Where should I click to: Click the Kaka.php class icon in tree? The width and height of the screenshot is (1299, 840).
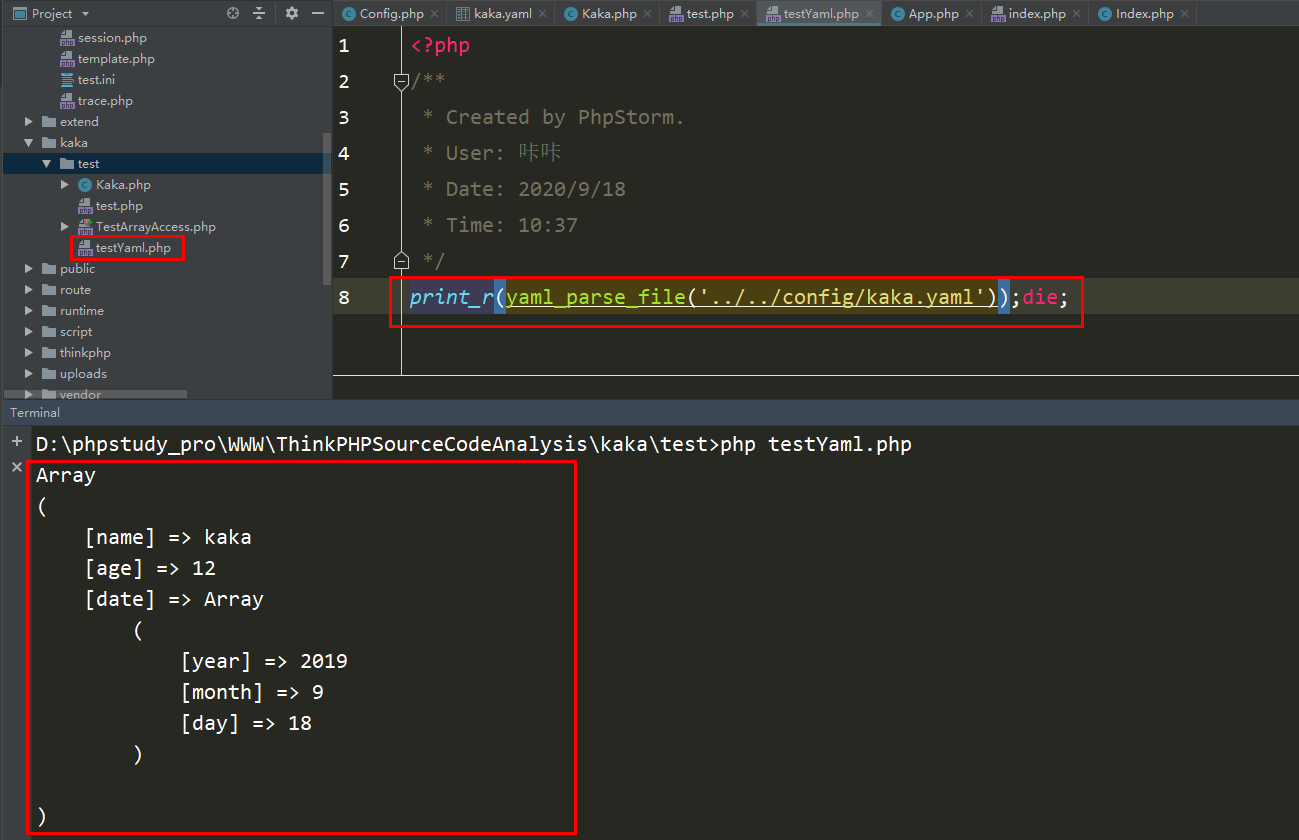[x=85, y=185]
